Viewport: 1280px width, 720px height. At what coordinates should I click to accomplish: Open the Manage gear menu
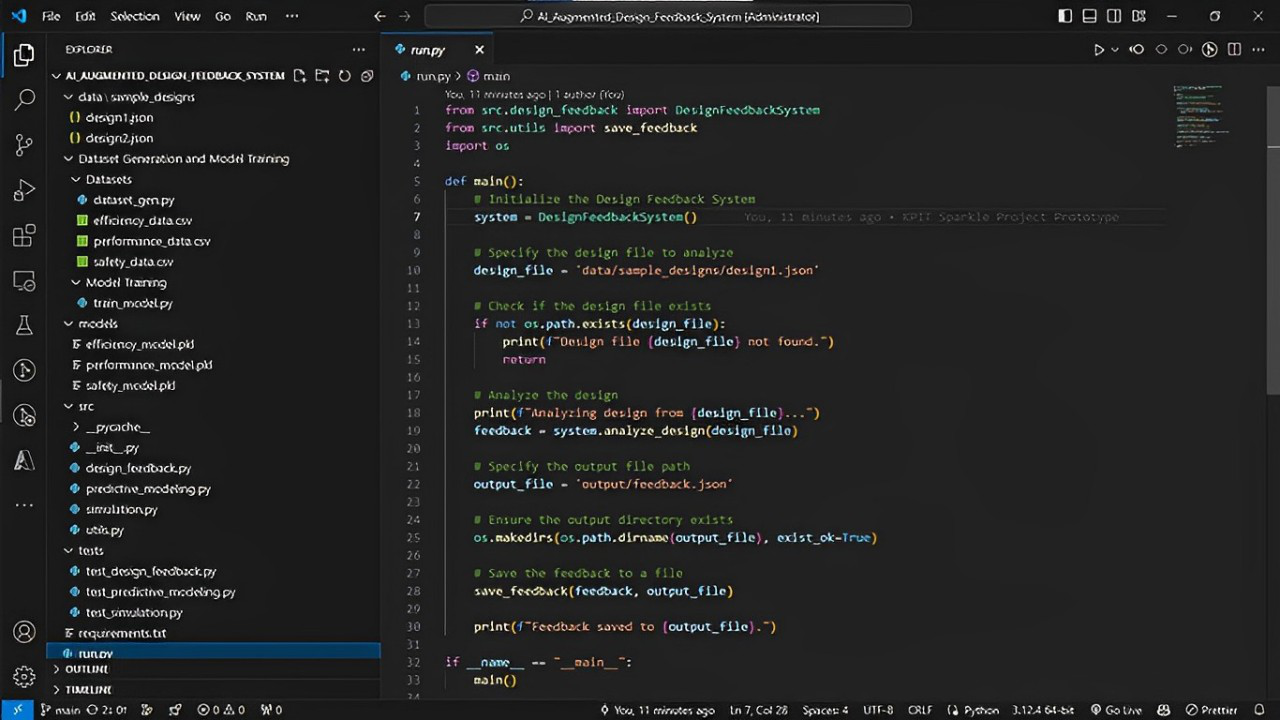pyautogui.click(x=24, y=677)
